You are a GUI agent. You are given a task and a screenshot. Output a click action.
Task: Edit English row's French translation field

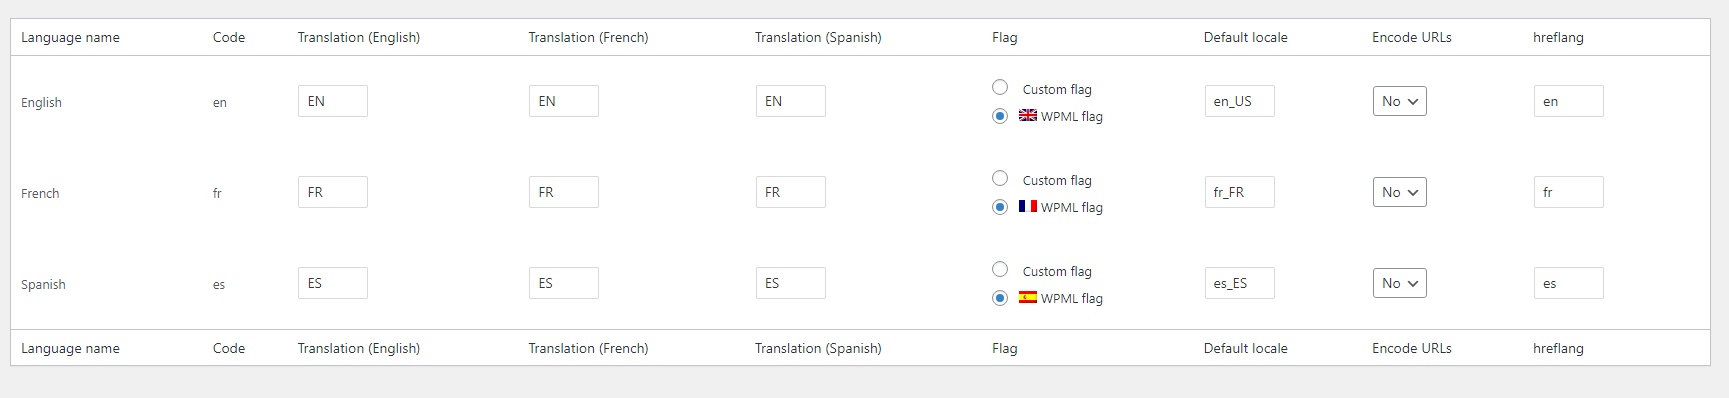click(564, 101)
